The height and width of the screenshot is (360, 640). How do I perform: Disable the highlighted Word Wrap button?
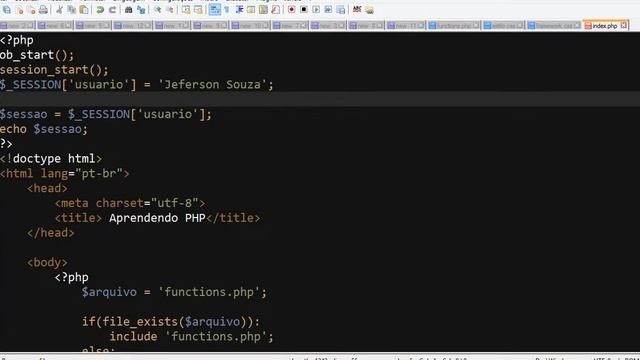pos(215,10)
